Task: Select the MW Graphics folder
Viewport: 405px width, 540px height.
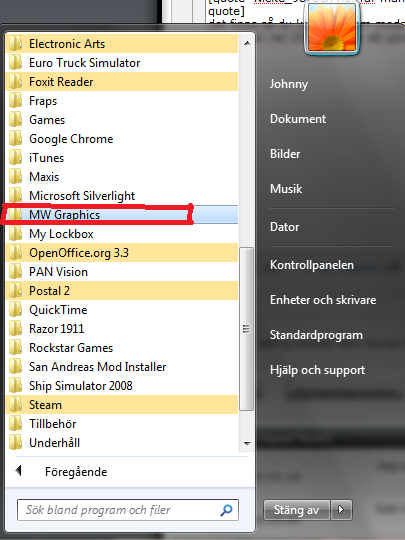Action: pos(122,215)
